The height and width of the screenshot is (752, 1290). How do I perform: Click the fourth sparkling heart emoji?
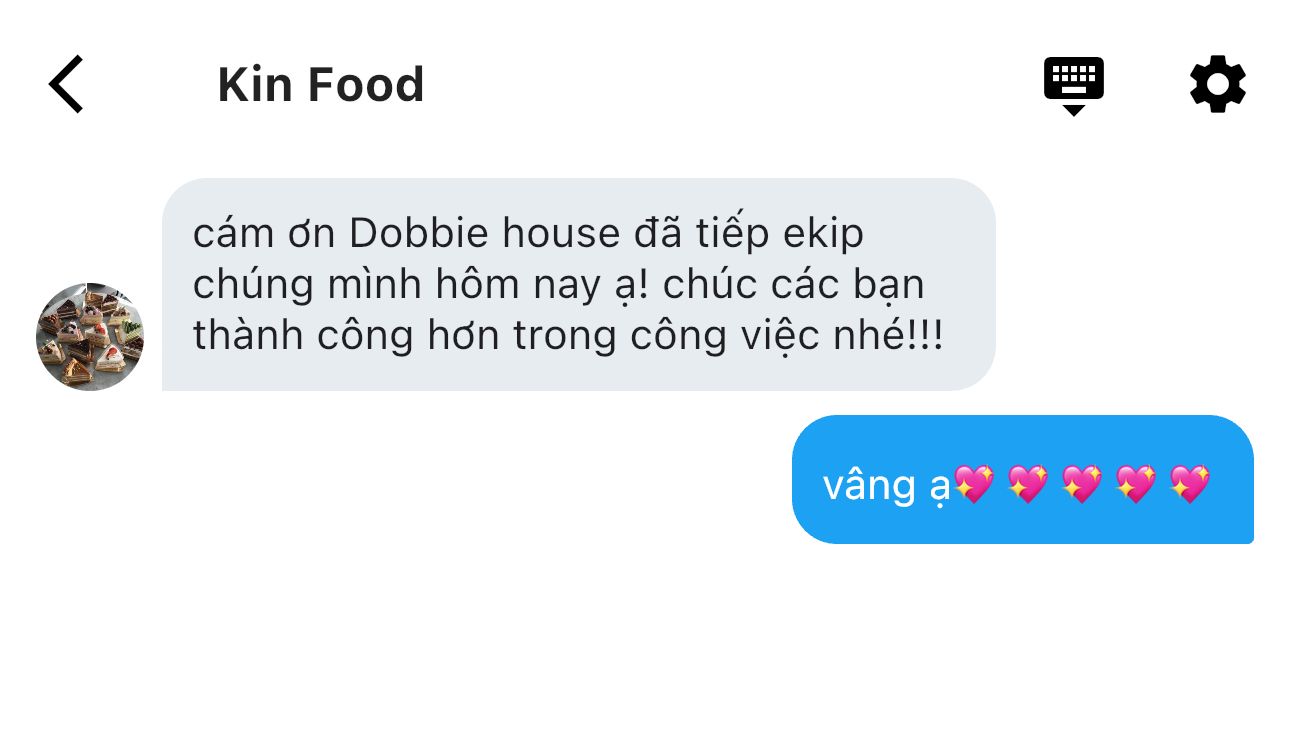pos(1136,484)
